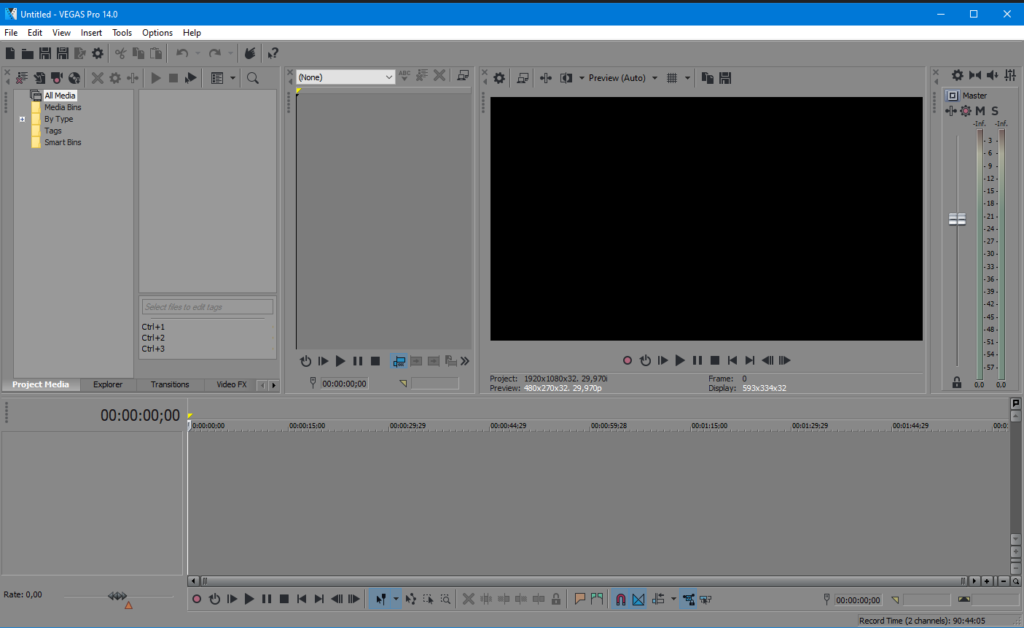
Task: Click the Record button on main transport
Action: tap(197, 599)
